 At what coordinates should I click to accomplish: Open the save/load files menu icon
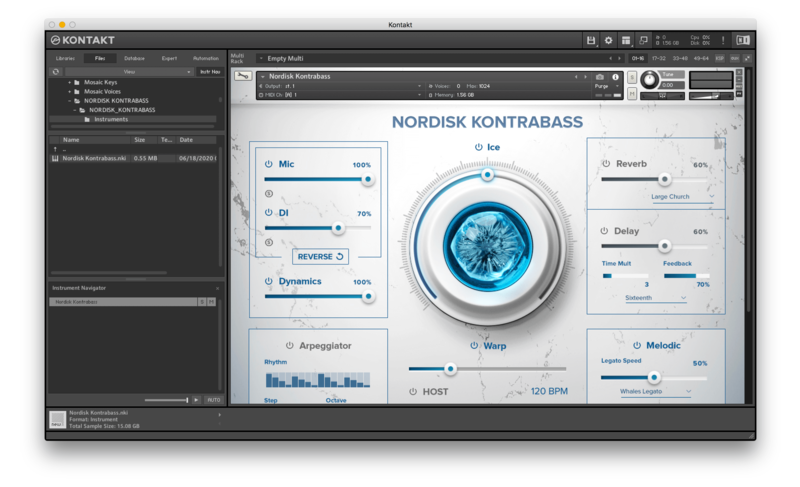tap(591, 40)
